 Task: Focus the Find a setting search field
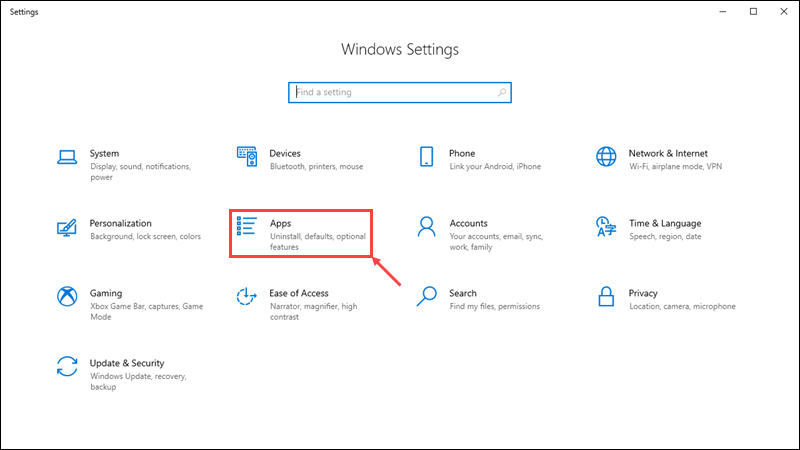pyautogui.click(x=400, y=92)
